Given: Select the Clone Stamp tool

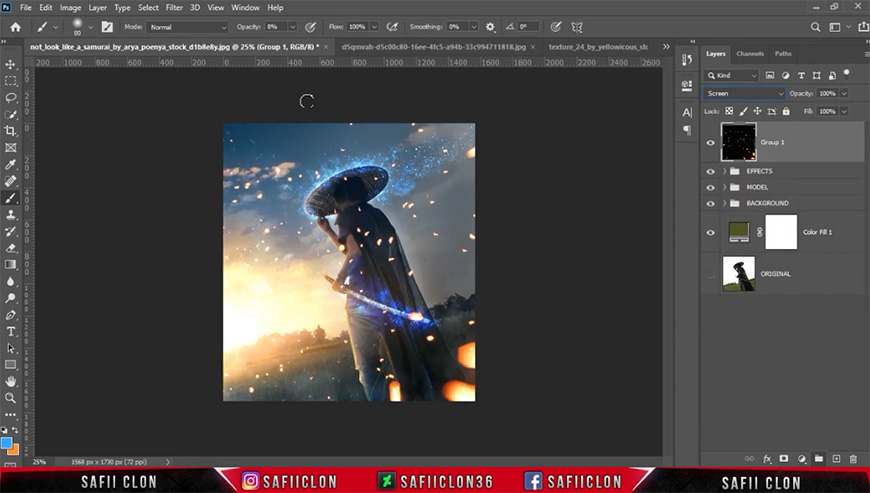Looking at the screenshot, I should pyautogui.click(x=11, y=215).
